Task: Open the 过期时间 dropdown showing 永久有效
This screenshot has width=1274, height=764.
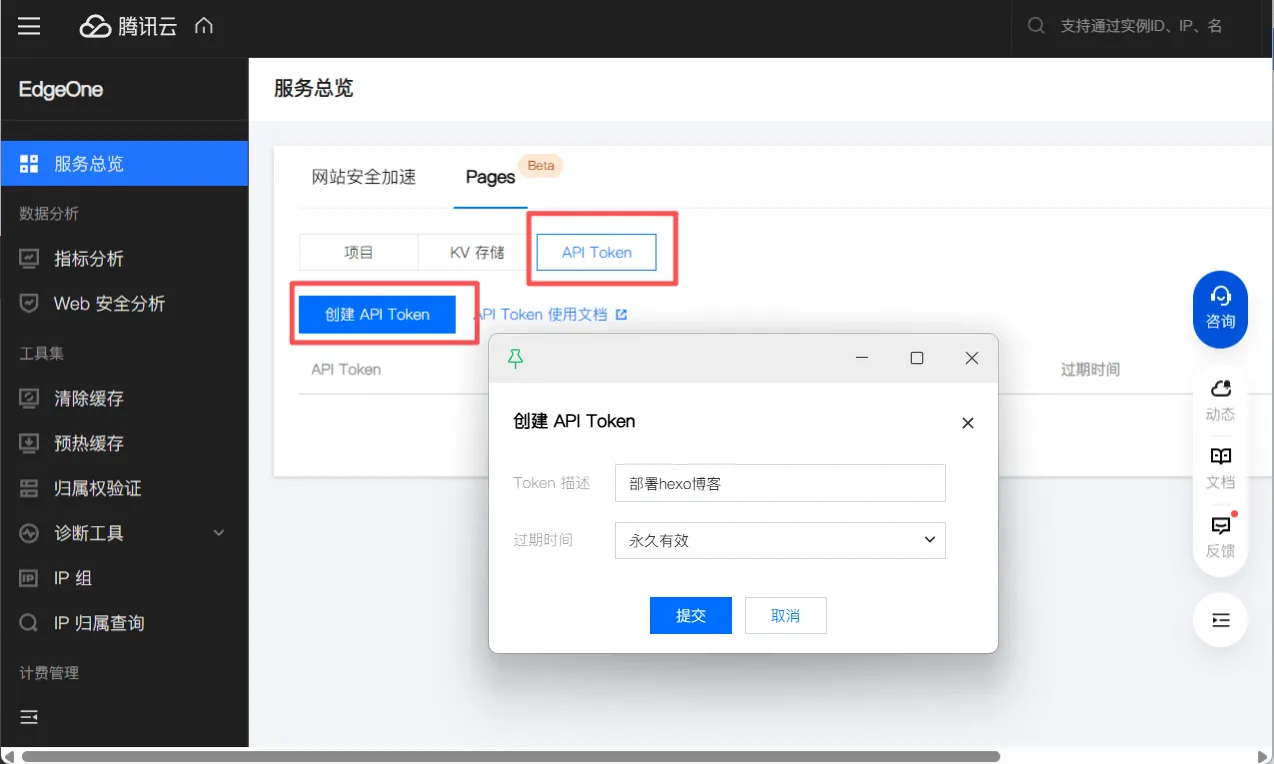Action: click(780, 540)
